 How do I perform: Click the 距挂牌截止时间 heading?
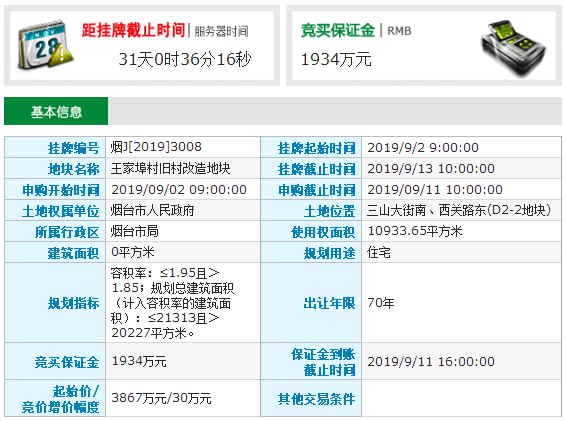point(133,30)
